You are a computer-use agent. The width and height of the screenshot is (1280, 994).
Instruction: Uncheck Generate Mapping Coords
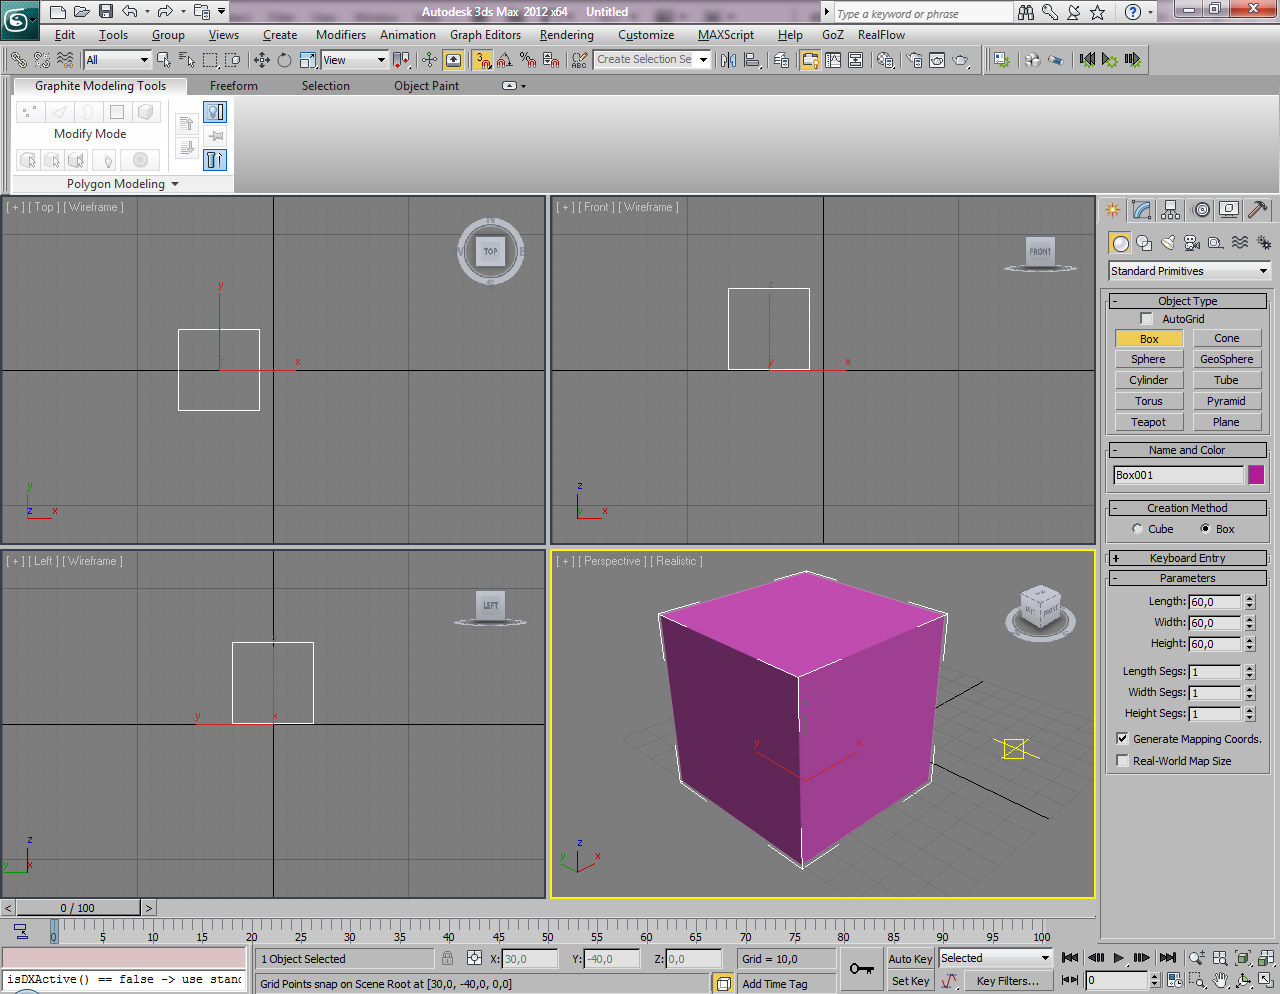point(1122,739)
